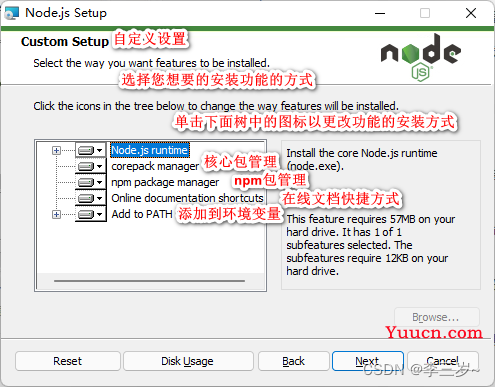Select the npm package manager feature
Image resolution: width=495 pixels, height=387 pixels.
click(165, 182)
